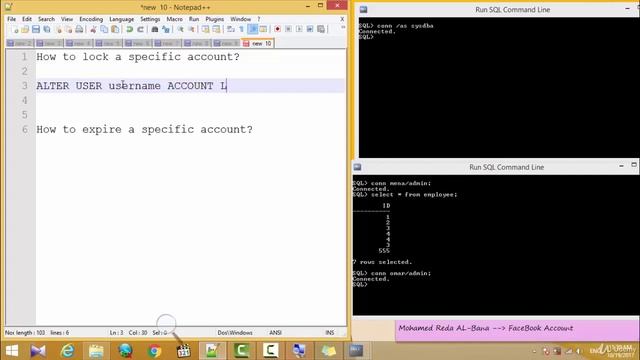Click the Save Recorded Macro icon
640x360 pixels.
[x=321, y=29]
